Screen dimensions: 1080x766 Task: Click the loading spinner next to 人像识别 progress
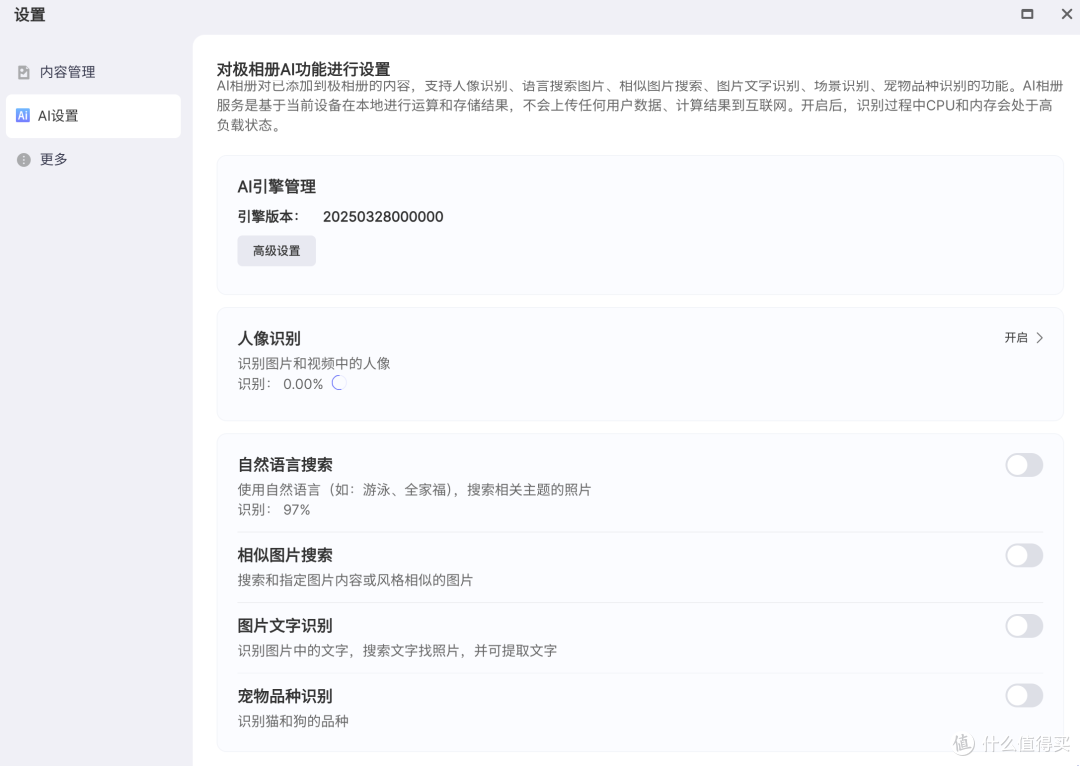point(337,383)
